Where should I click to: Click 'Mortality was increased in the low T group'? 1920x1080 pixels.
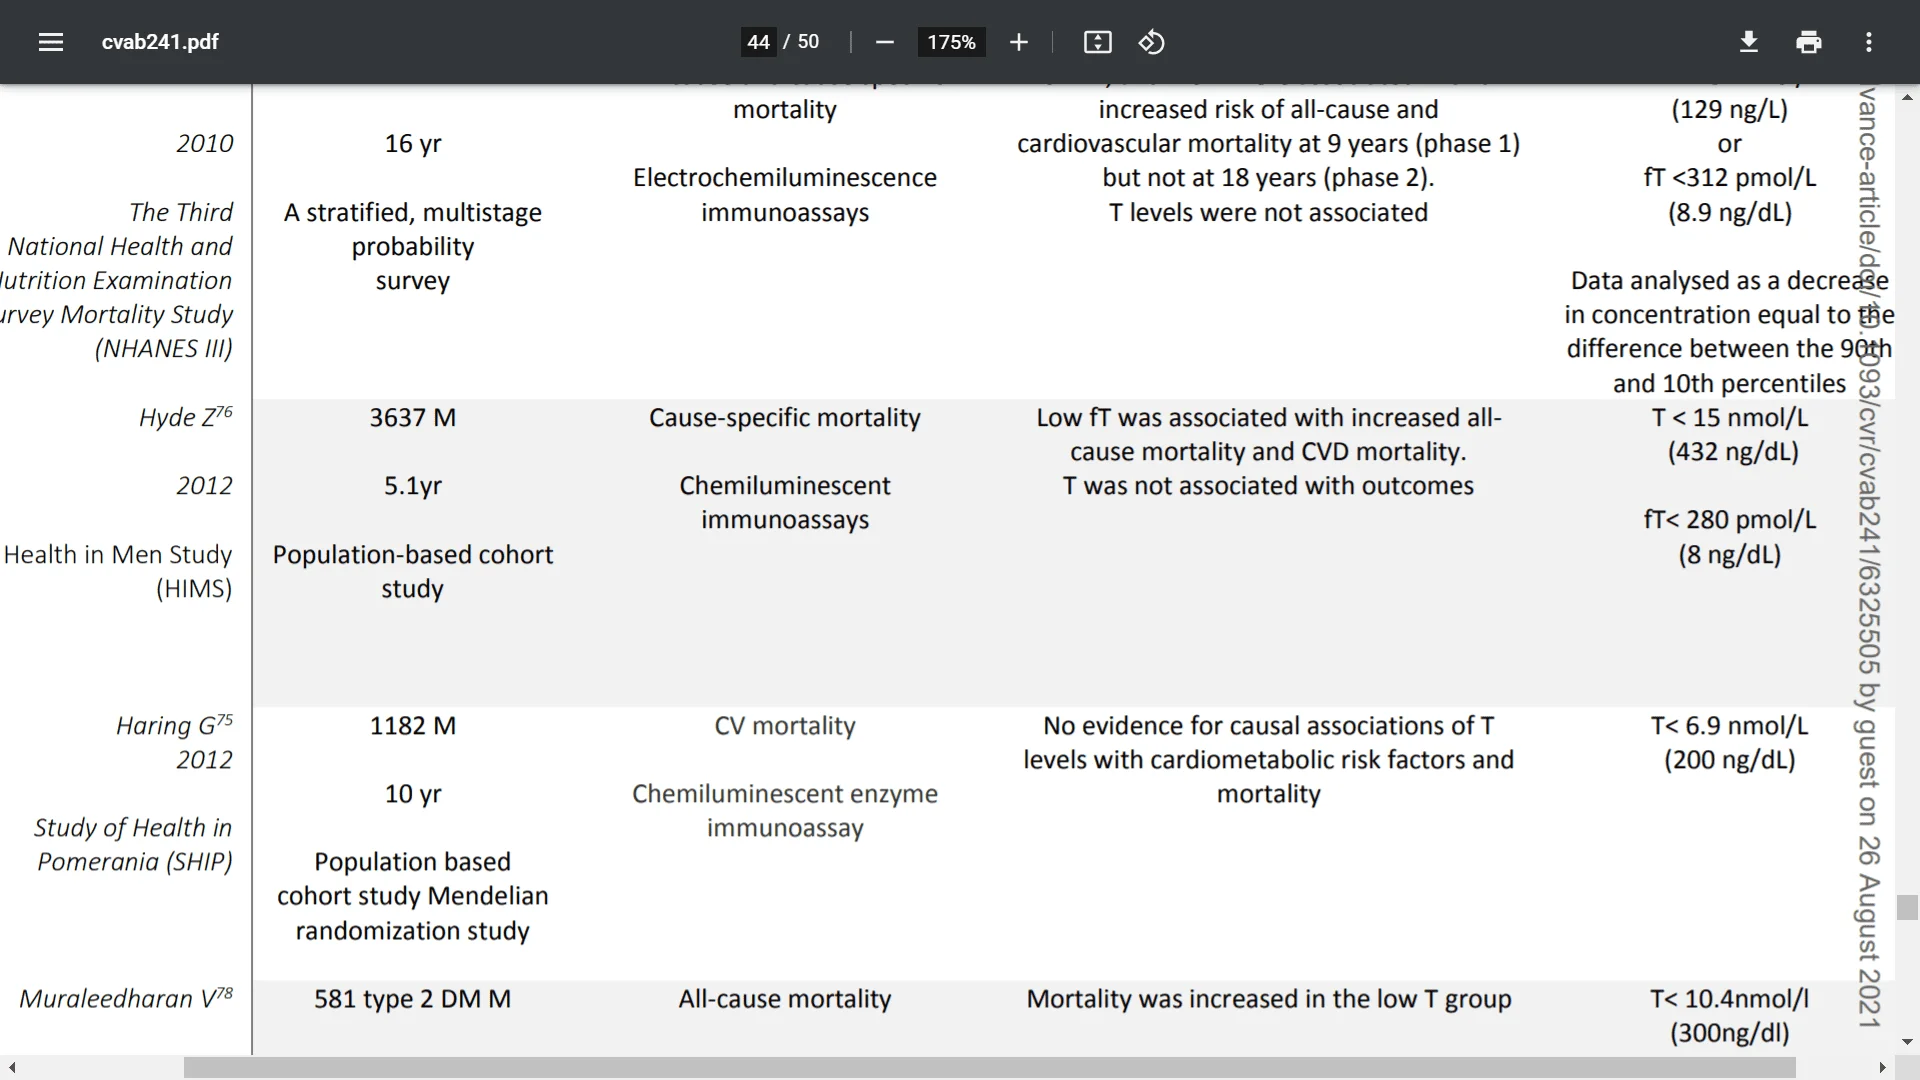[x=1269, y=998]
